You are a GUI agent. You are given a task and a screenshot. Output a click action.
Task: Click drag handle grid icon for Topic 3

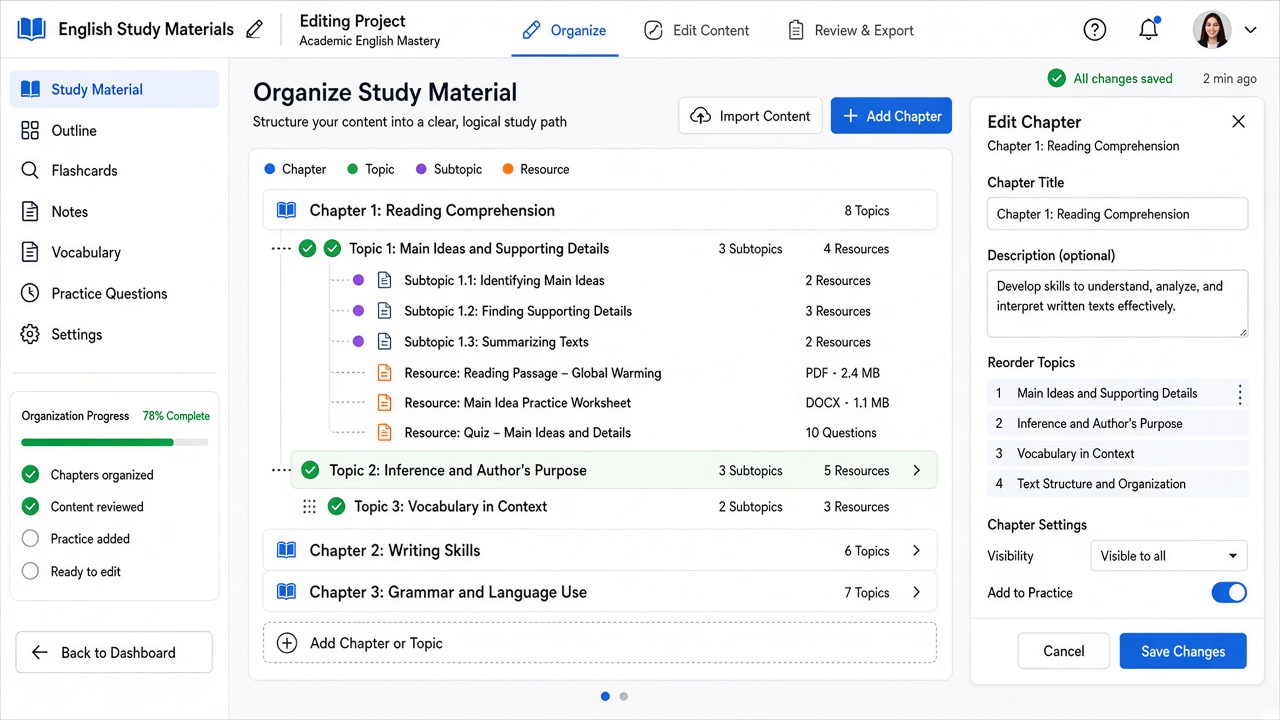pos(310,507)
